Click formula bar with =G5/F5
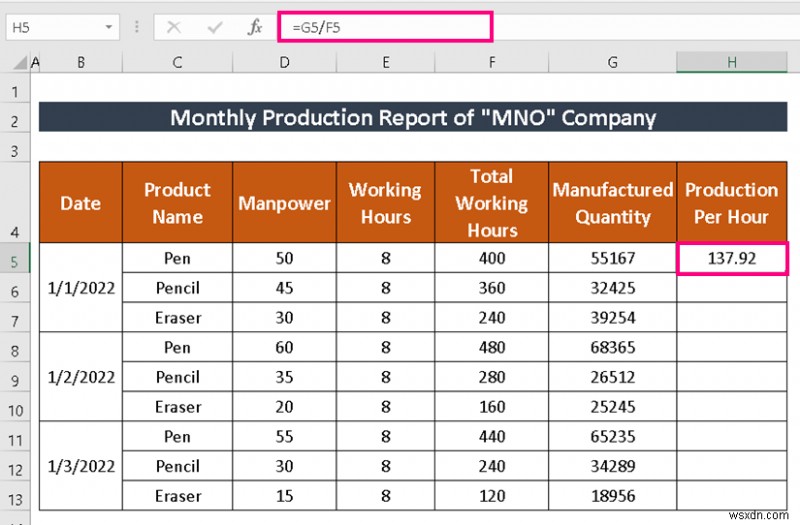This screenshot has width=800, height=525. [x=385, y=27]
